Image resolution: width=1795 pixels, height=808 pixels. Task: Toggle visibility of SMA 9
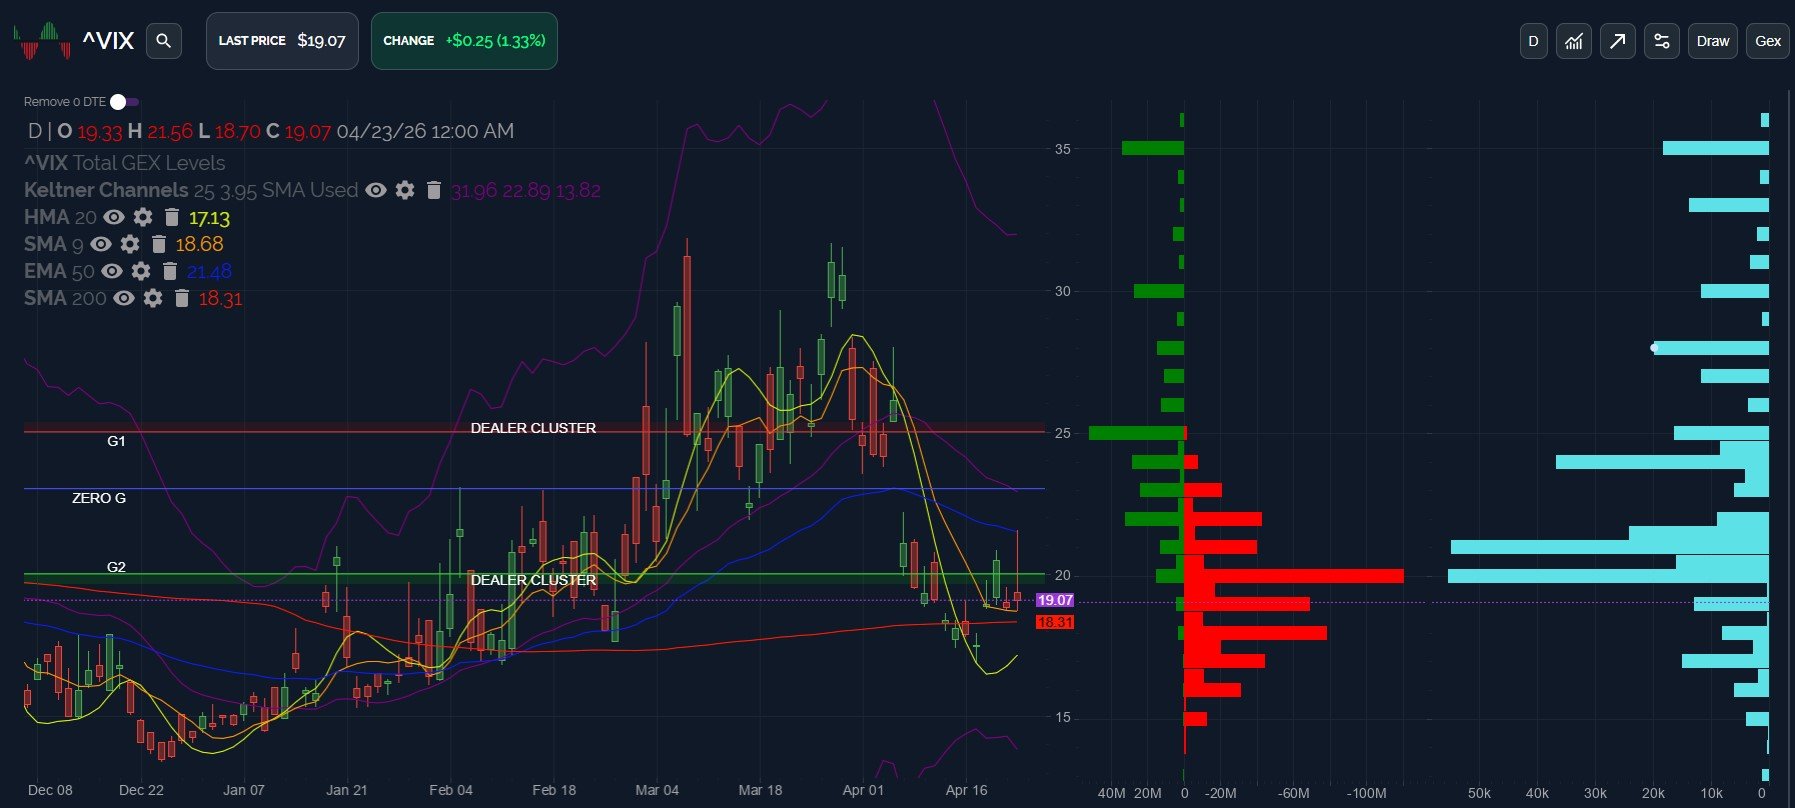click(x=101, y=244)
